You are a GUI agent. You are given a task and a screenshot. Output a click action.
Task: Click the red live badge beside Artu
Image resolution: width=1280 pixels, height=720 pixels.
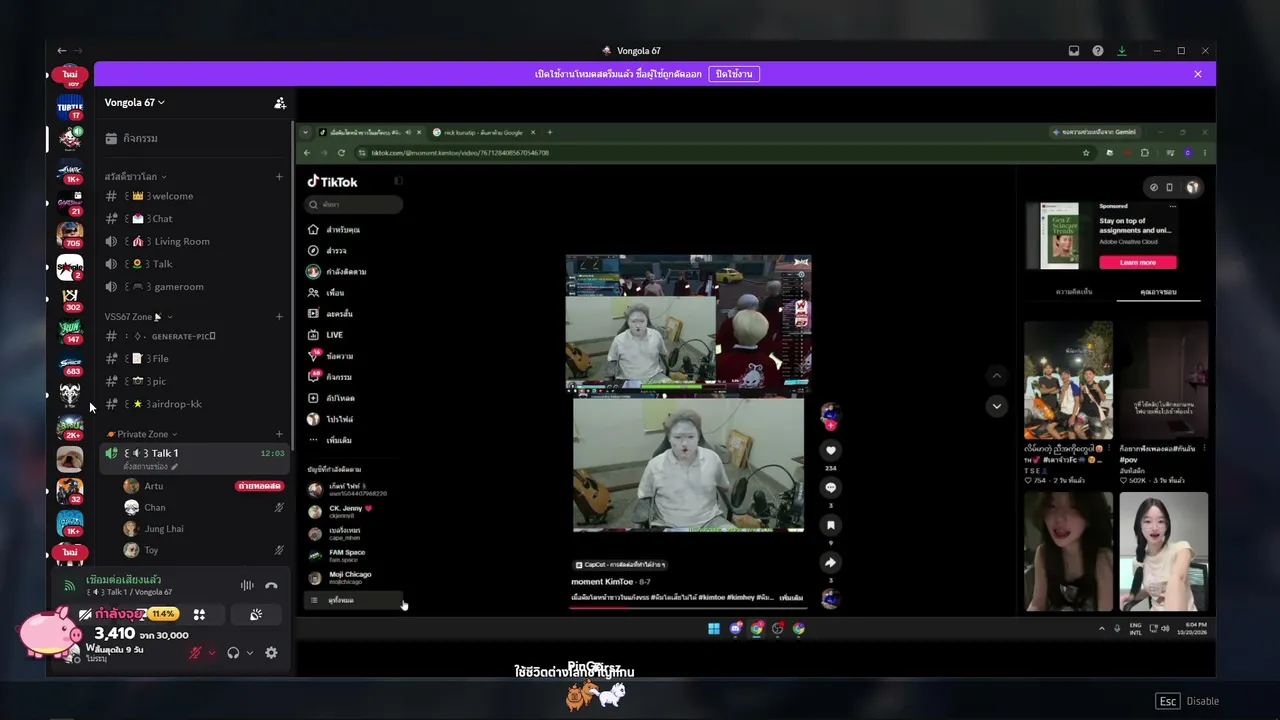click(x=259, y=486)
